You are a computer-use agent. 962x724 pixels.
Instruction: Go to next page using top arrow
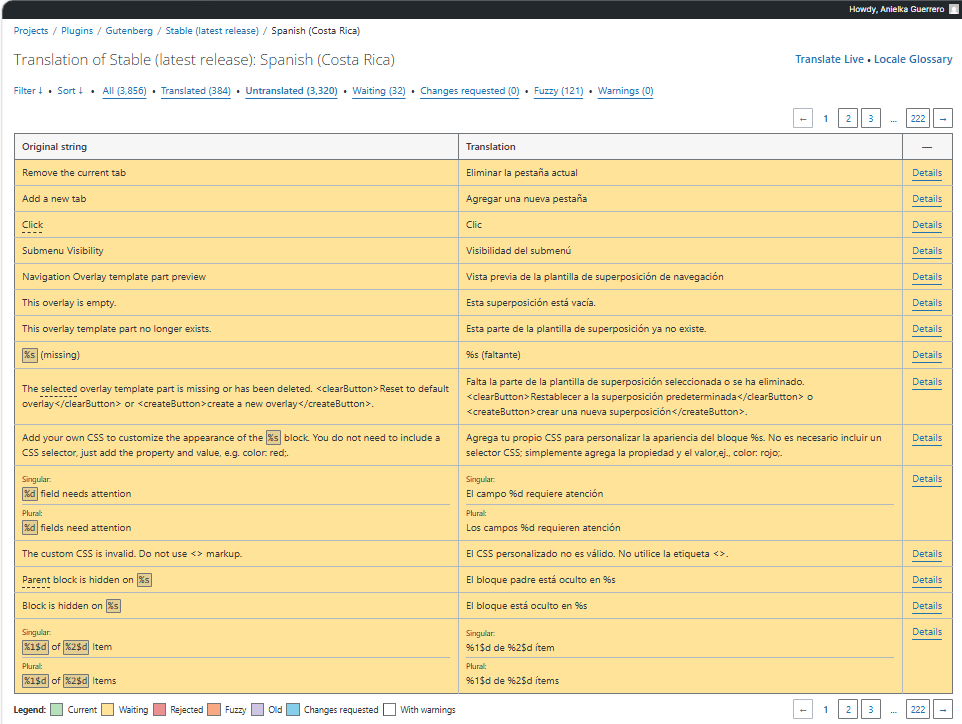click(x=942, y=119)
